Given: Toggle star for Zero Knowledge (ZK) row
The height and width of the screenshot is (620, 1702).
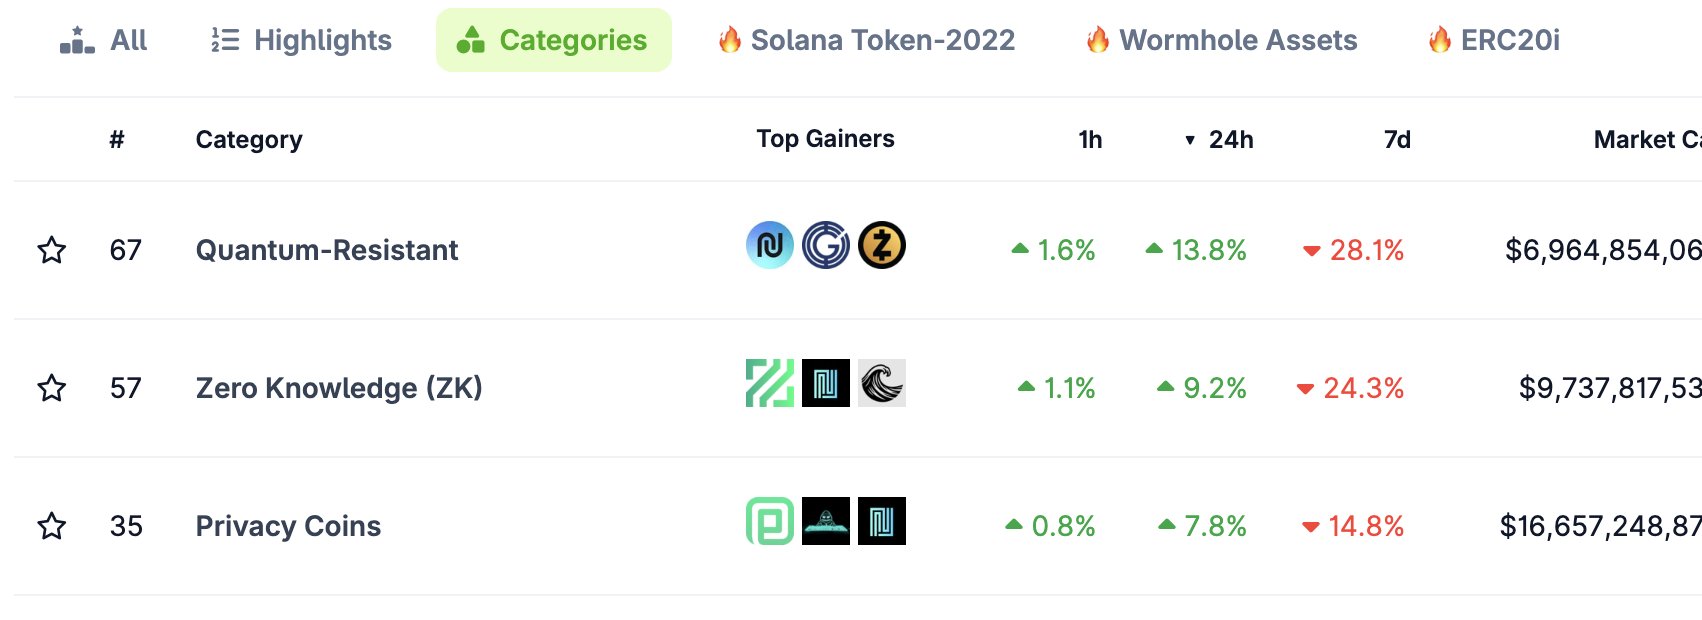Looking at the screenshot, I should (x=52, y=388).
